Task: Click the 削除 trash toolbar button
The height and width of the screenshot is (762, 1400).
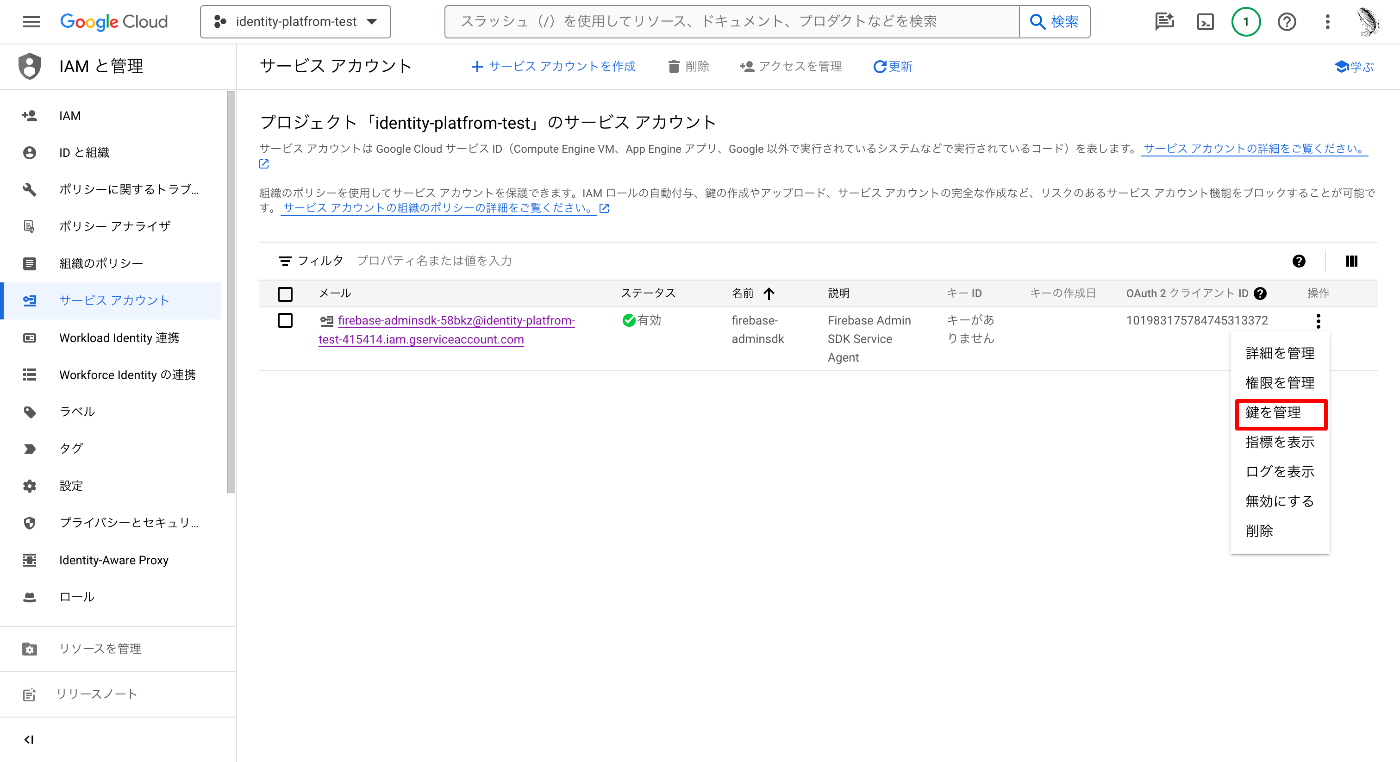Action: 688,66
